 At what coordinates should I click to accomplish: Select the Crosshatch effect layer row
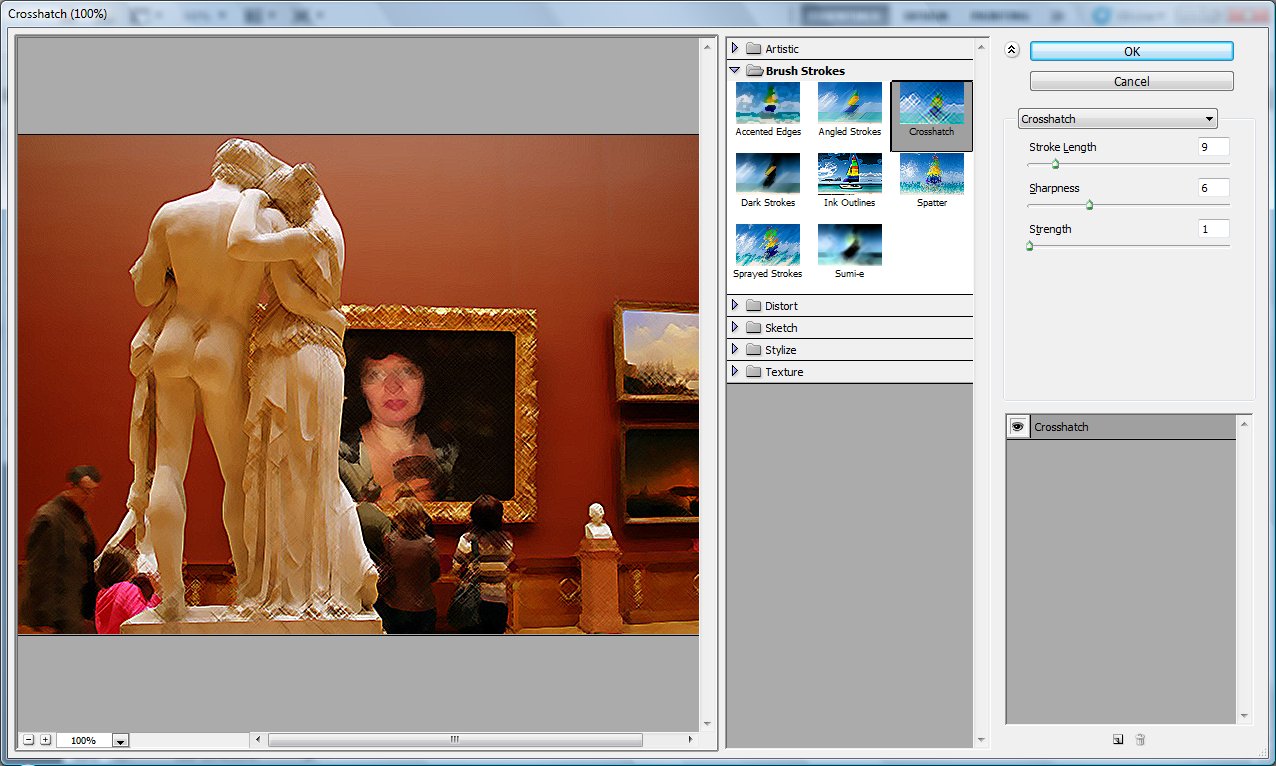click(1121, 427)
